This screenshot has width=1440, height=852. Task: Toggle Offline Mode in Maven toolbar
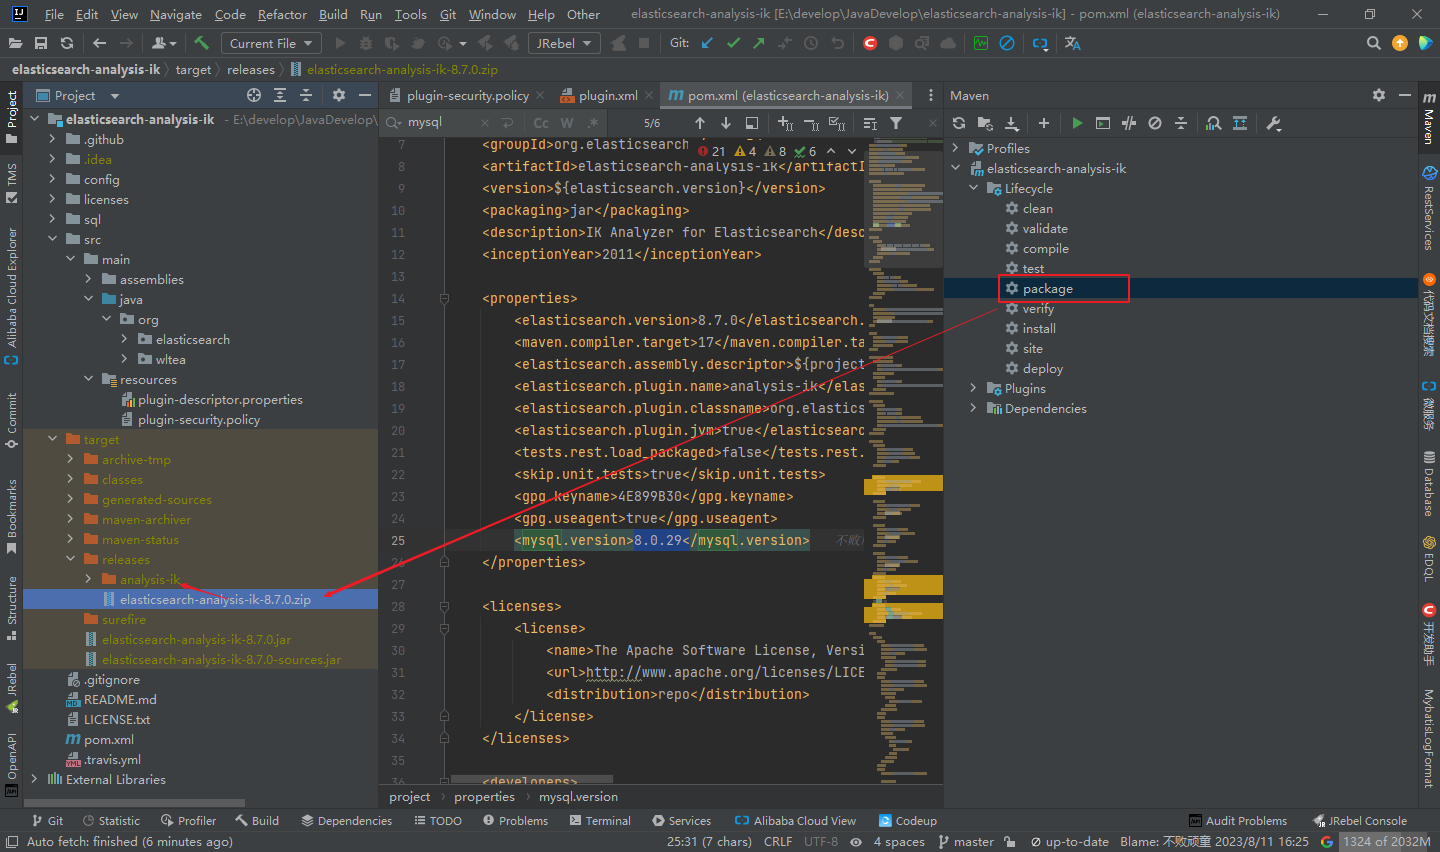tap(1129, 123)
